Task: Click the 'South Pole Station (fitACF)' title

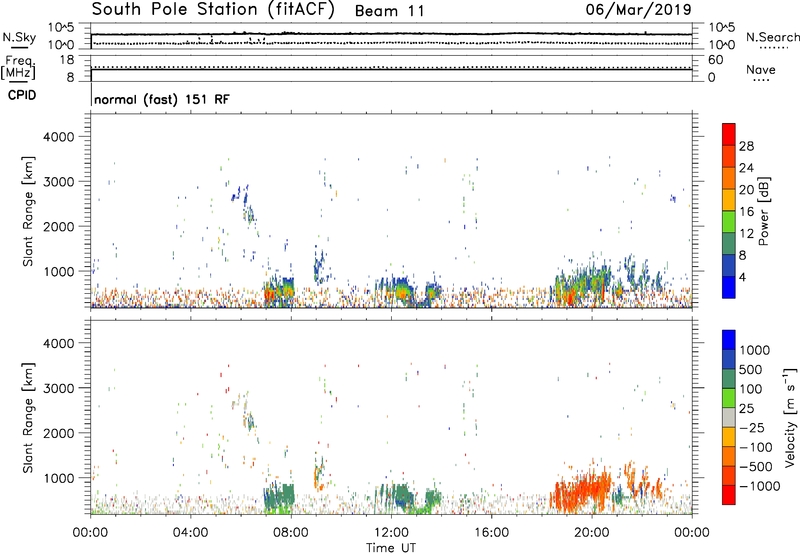Action: [x=213, y=10]
